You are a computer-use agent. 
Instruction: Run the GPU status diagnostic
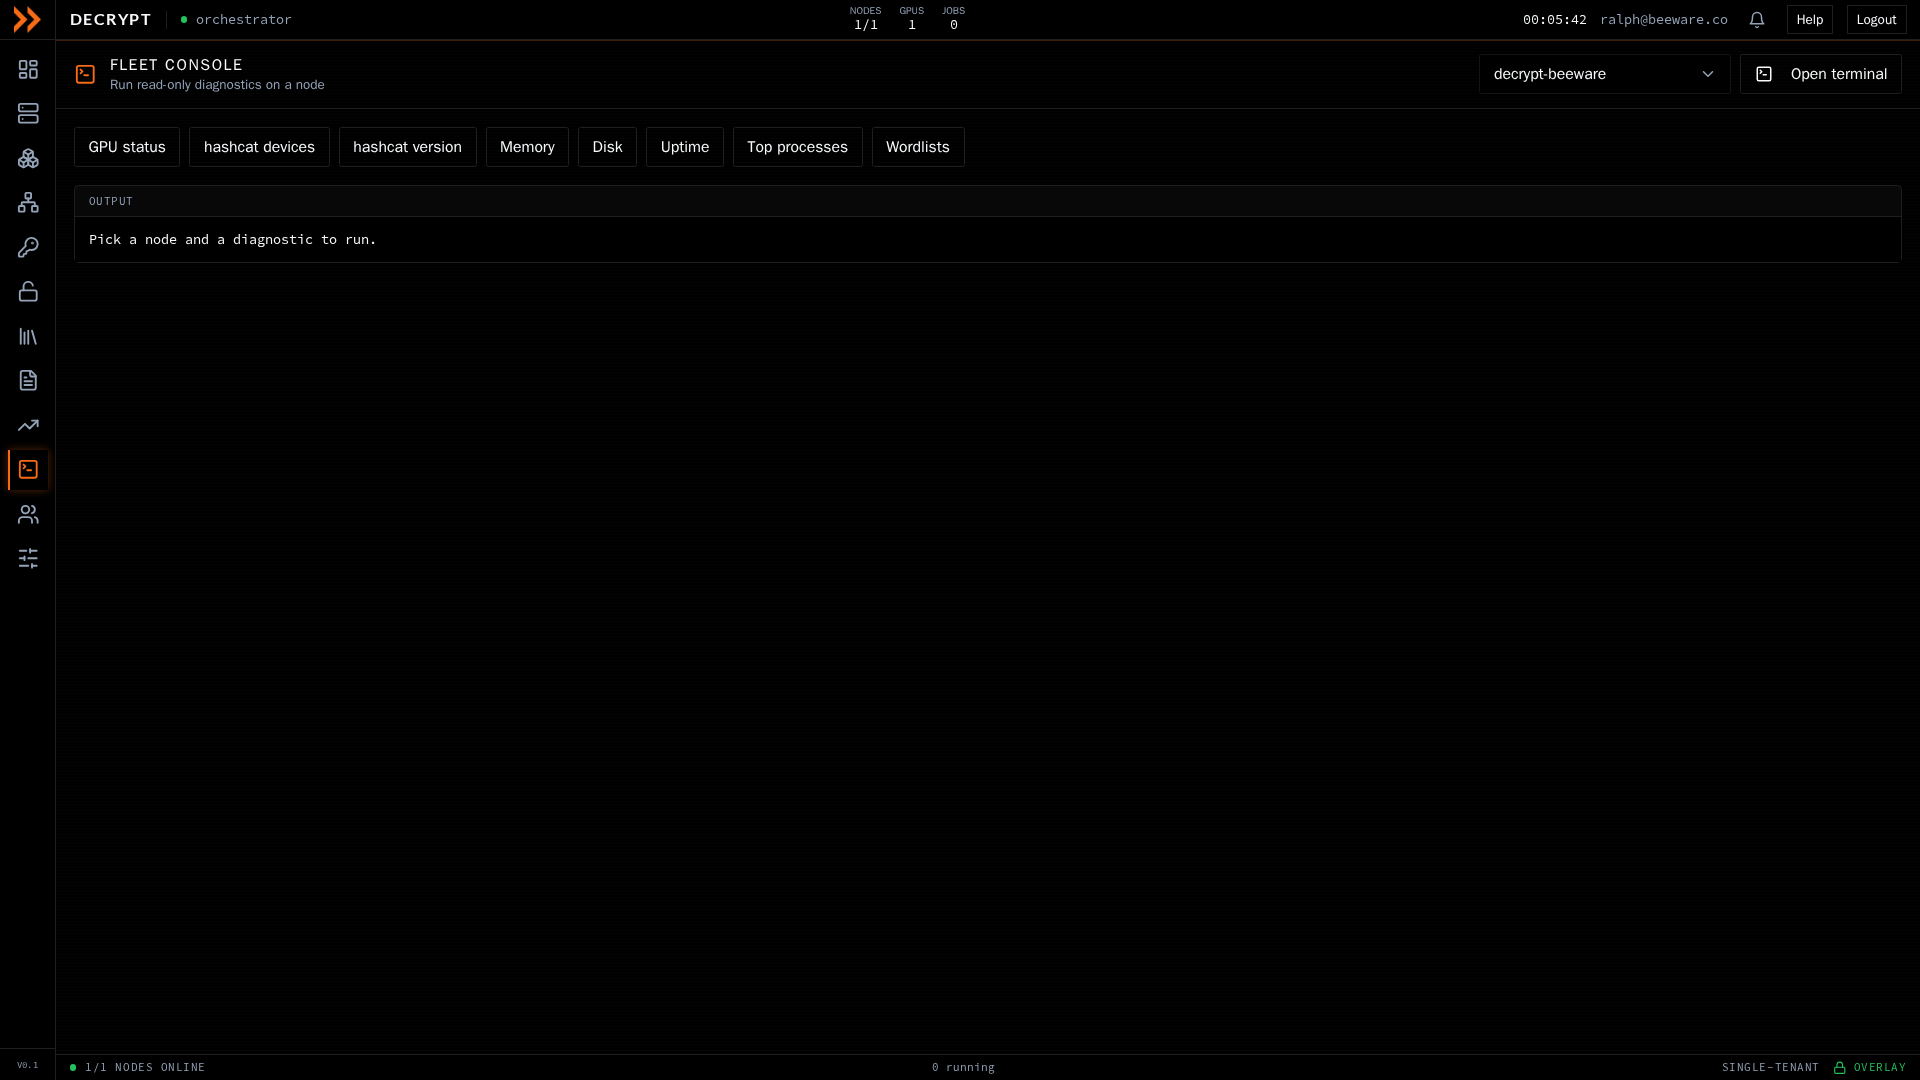click(x=127, y=147)
